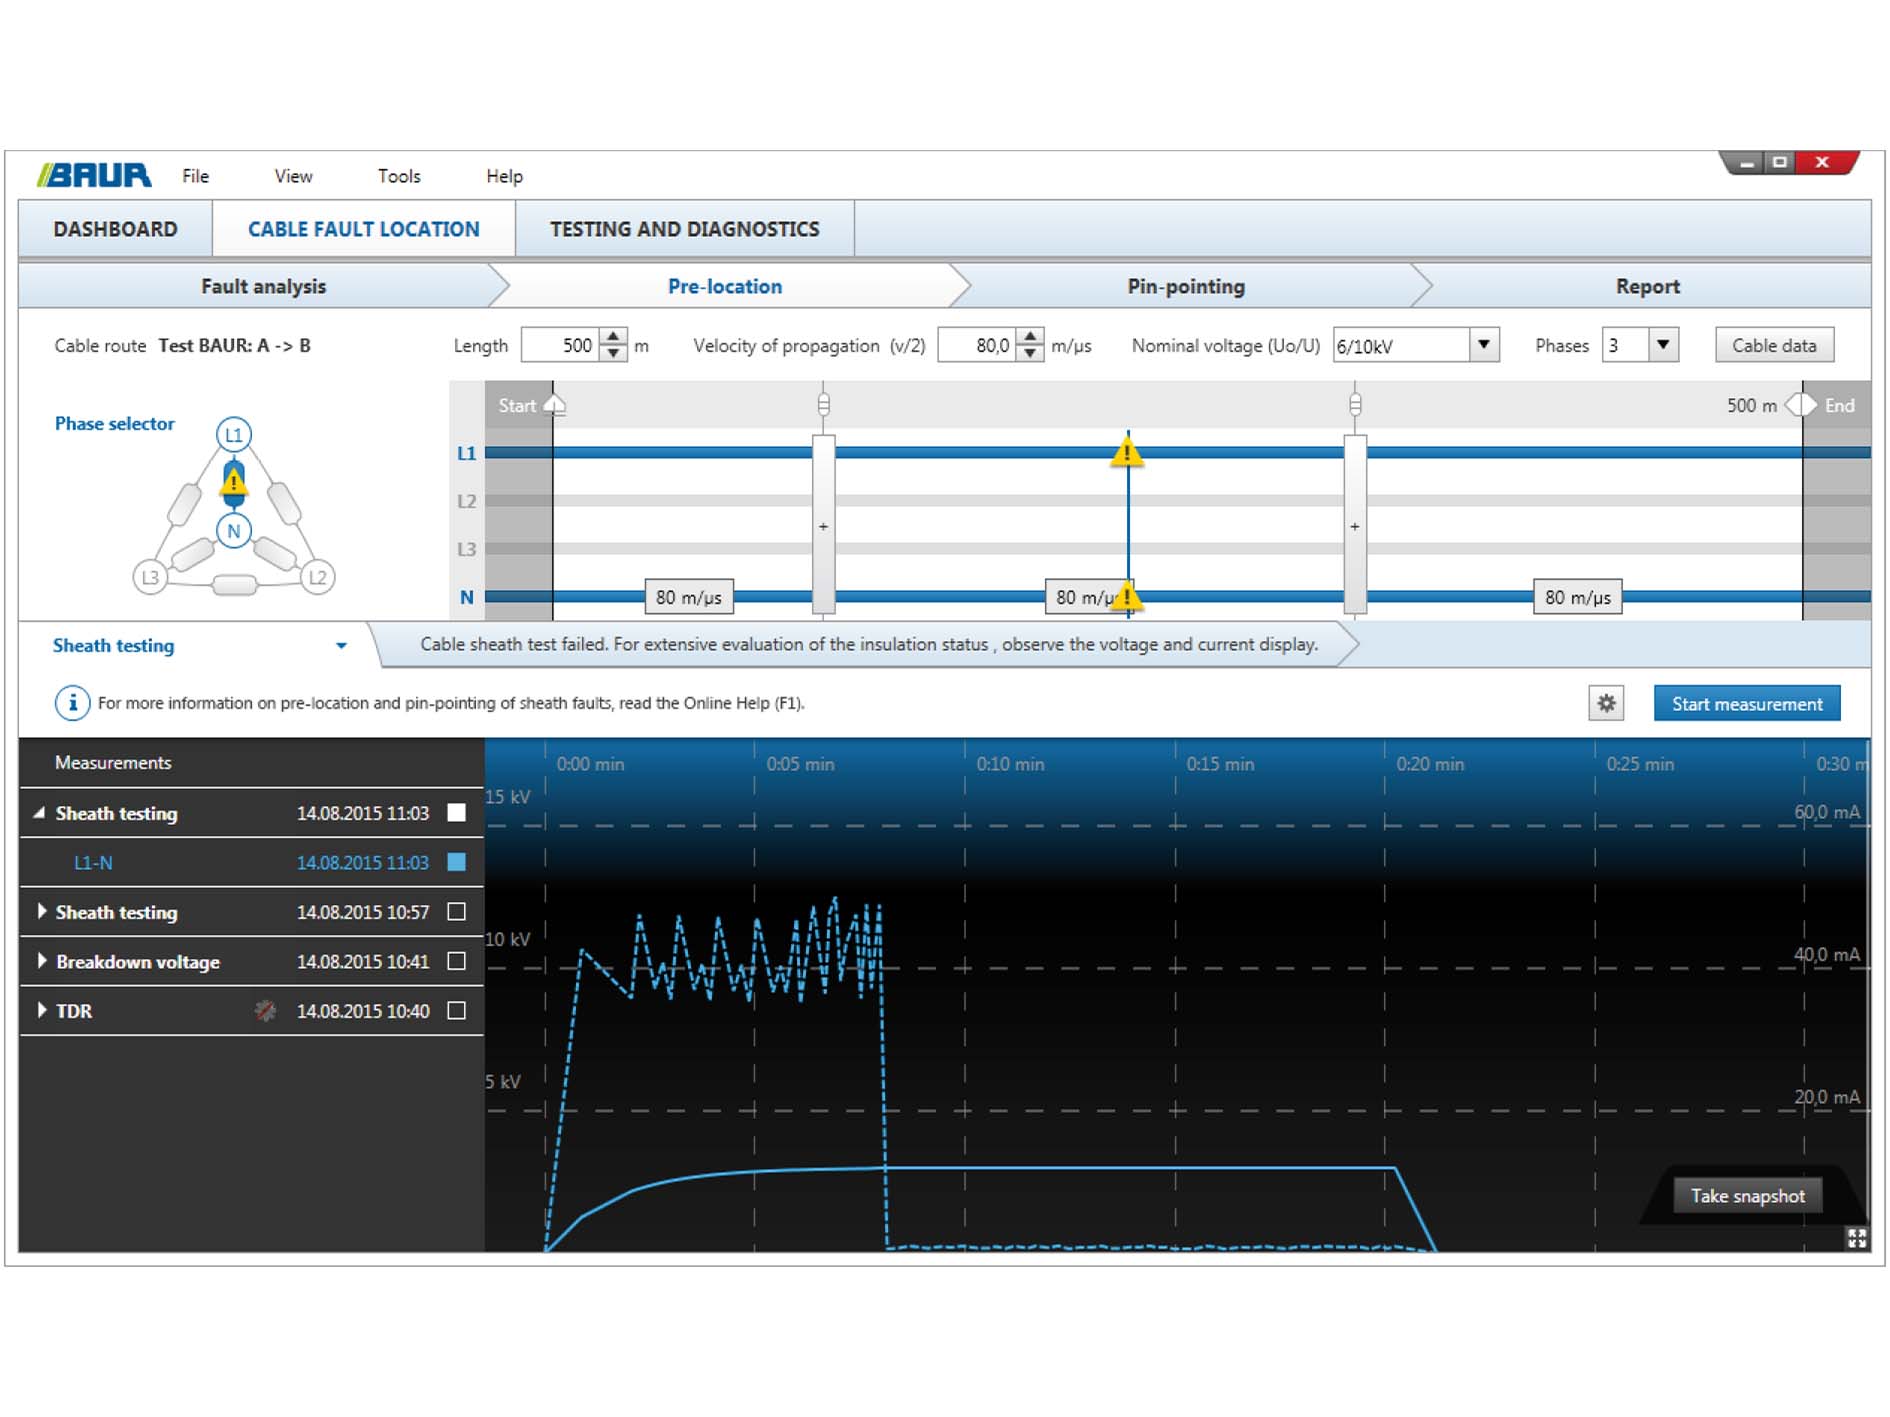Check the TDR measurement checkbox
The height and width of the screenshot is (1417, 1890).
point(457,1011)
